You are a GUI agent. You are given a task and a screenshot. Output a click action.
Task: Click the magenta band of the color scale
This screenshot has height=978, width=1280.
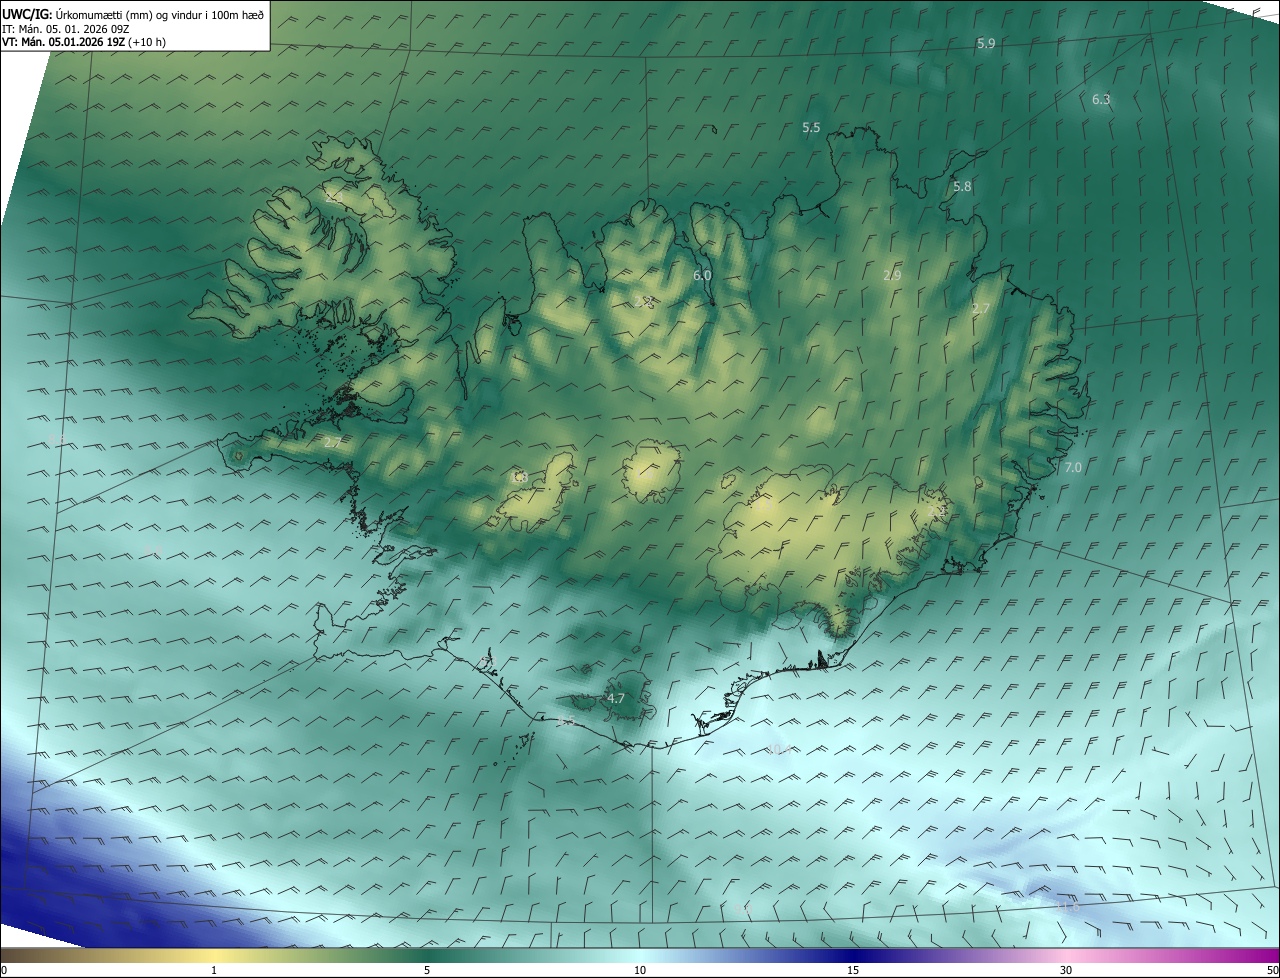[x=1255, y=956]
